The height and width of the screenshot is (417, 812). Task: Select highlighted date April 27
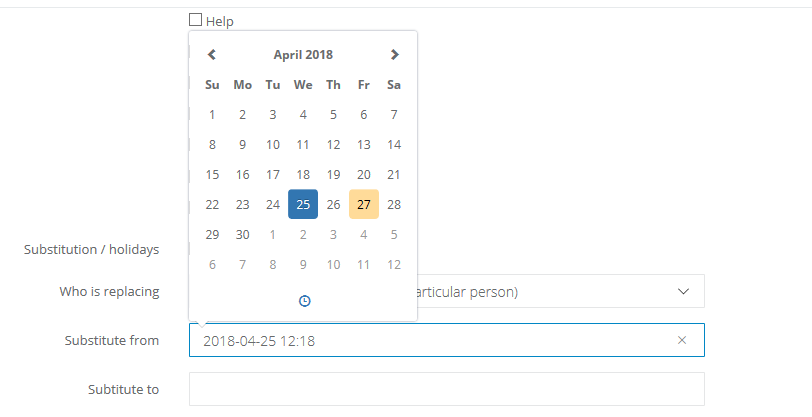(x=364, y=205)
